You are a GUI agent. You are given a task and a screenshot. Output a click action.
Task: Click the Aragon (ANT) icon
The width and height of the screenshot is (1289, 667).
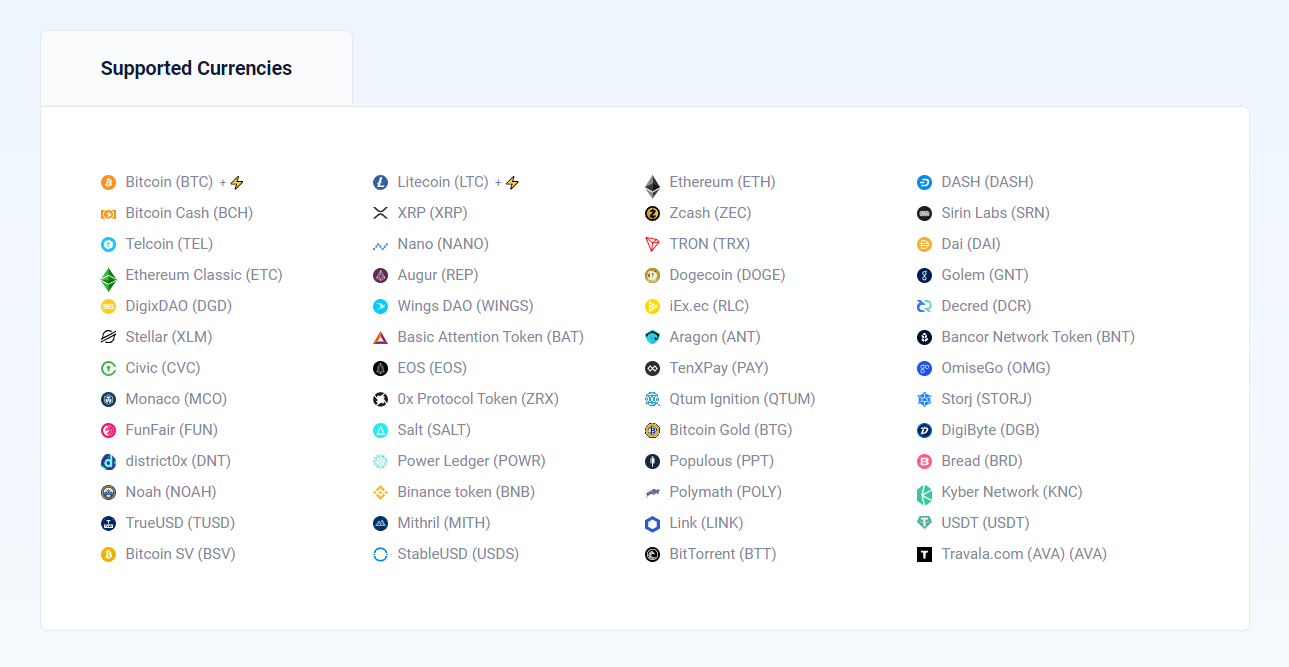coord(652,338)
